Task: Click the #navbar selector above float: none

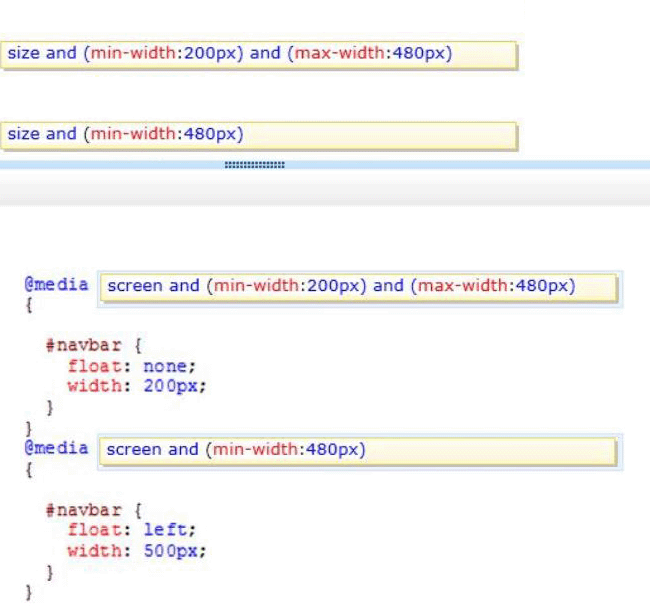Action: coord(80,345)
